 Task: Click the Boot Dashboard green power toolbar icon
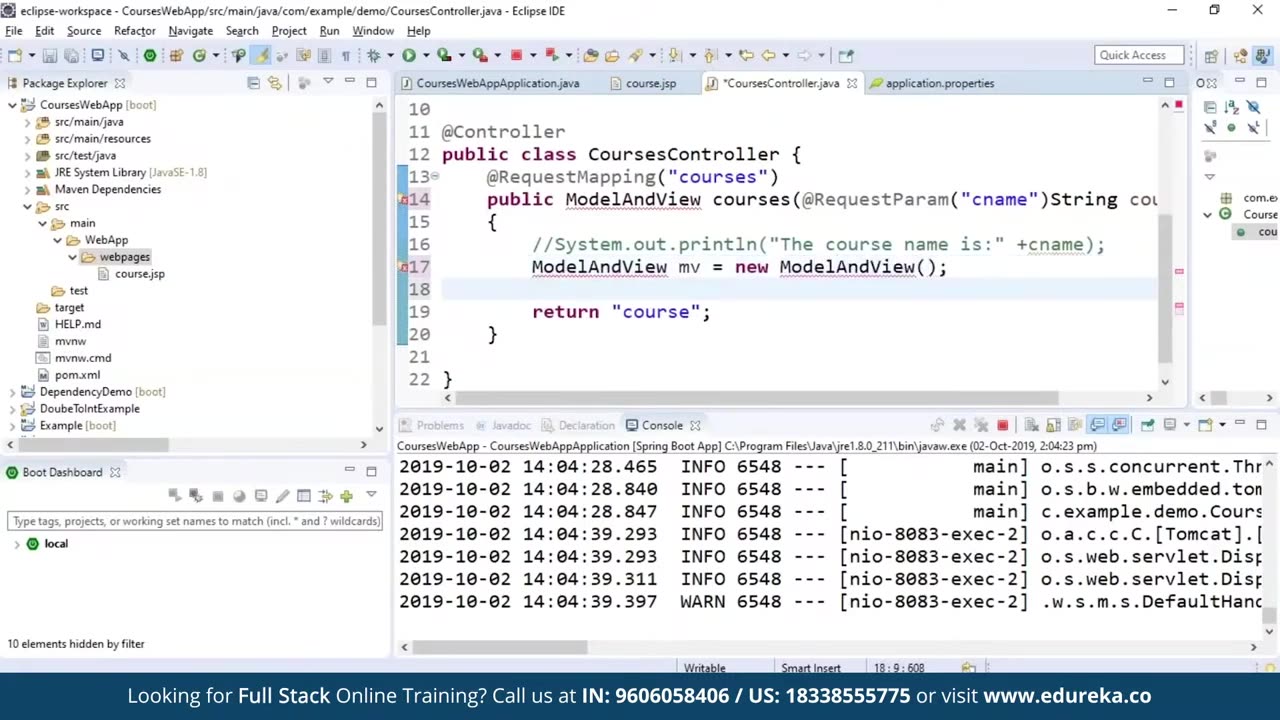150,55
